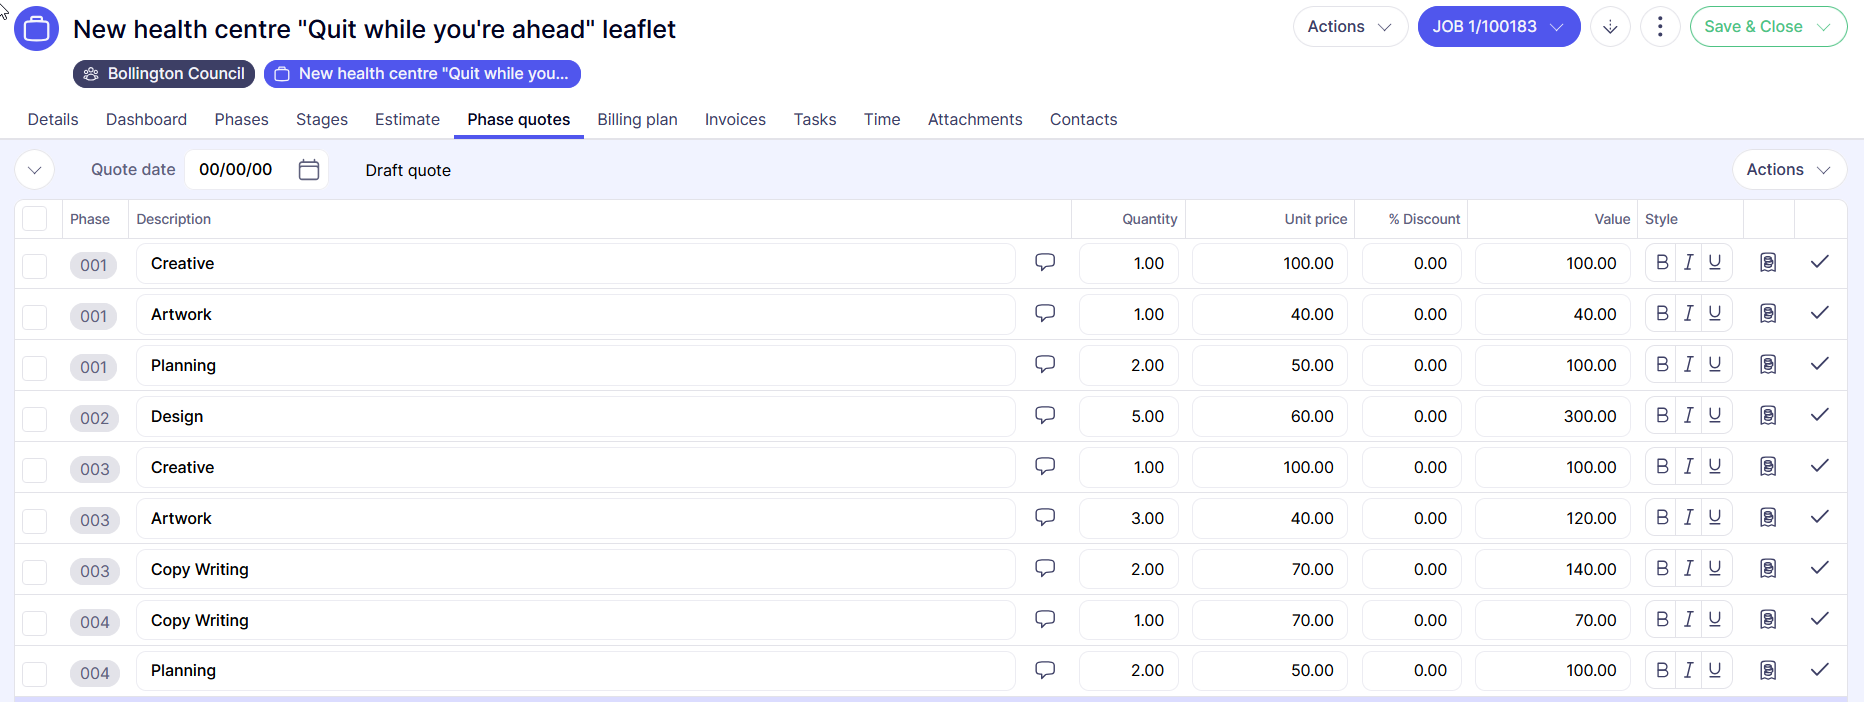This screenshot has height=702, width=1864.
Task: Switch to the Billing plan tab
Action: (637, 120)
